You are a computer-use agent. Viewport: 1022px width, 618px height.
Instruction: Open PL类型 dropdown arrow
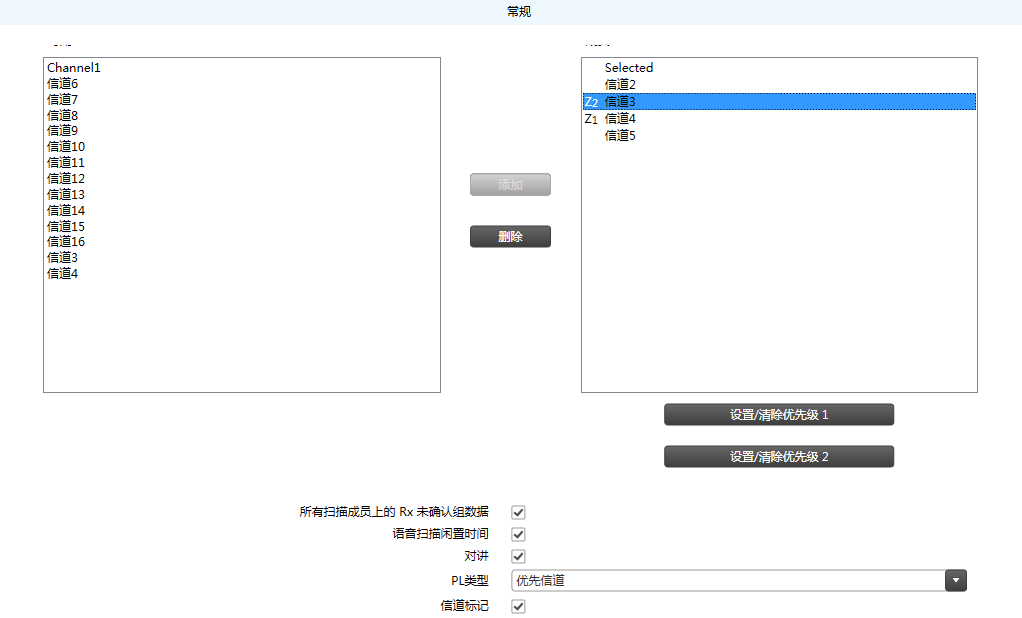coord(956,581)
